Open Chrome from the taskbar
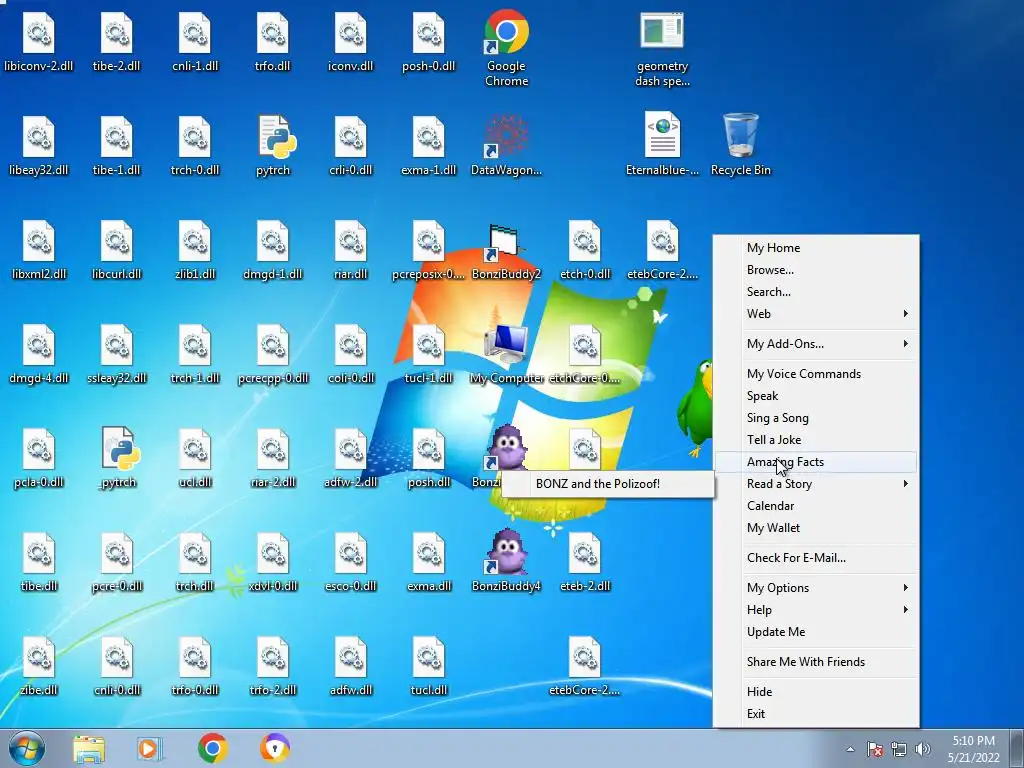 point(212,748)
